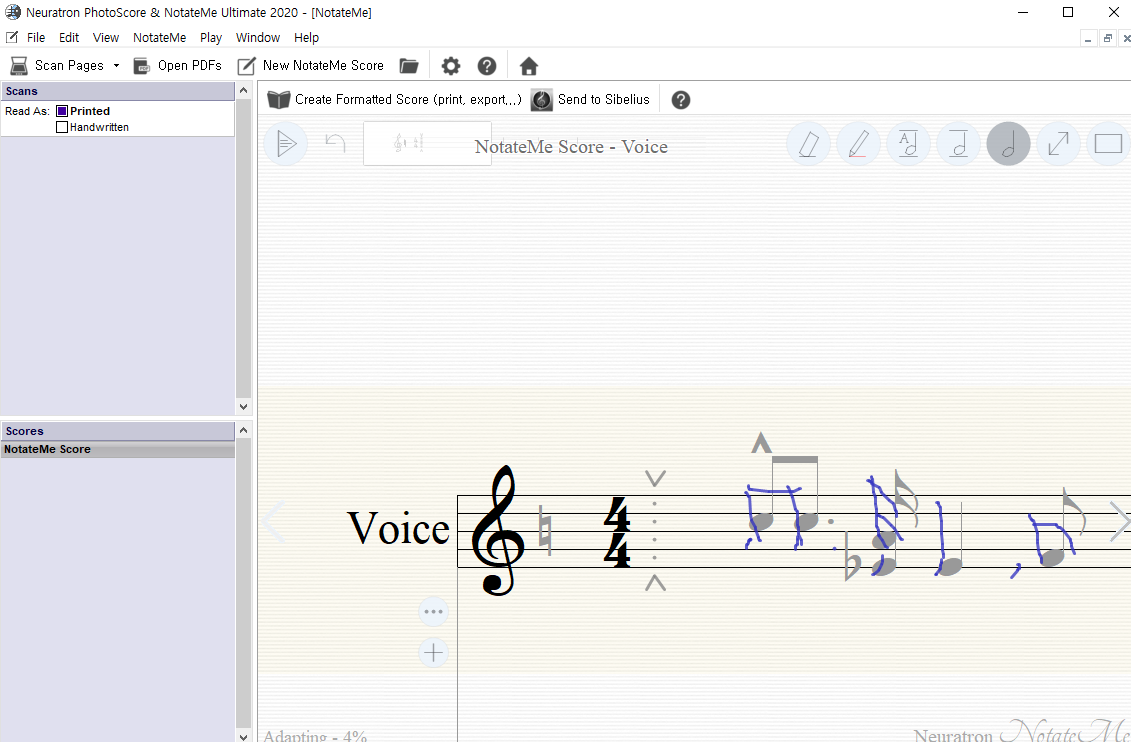
Task: Click the Voice instrument label
Action: click(x=398, y=529)
